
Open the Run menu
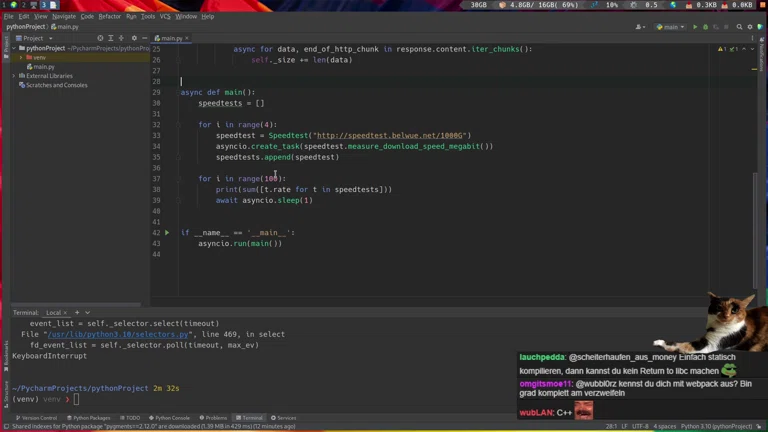[x=131, y=16]
